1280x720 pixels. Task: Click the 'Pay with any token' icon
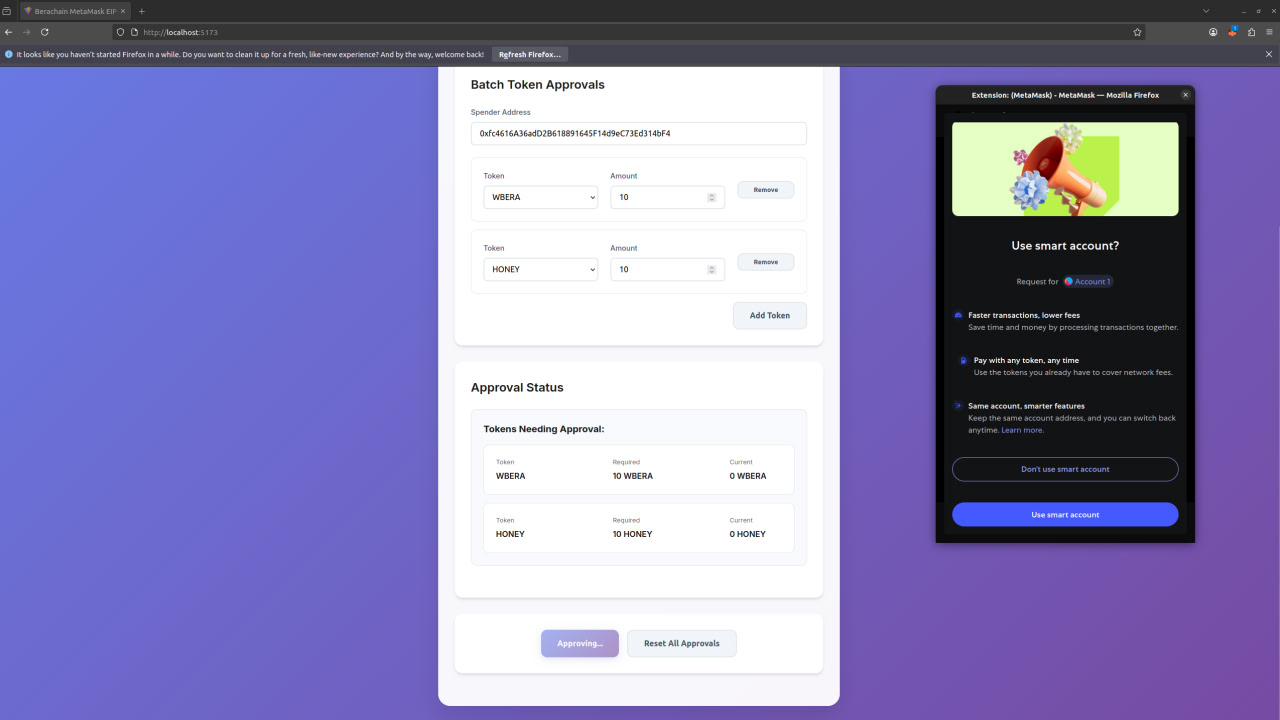963,360
